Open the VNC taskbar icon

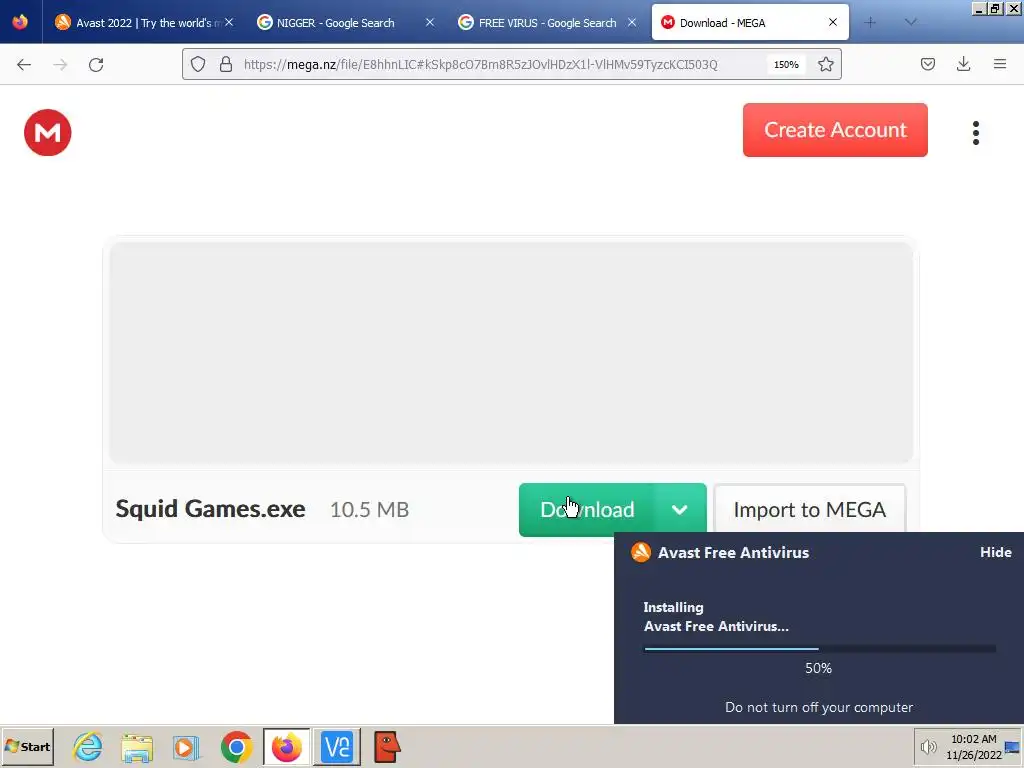pos(337,746)
